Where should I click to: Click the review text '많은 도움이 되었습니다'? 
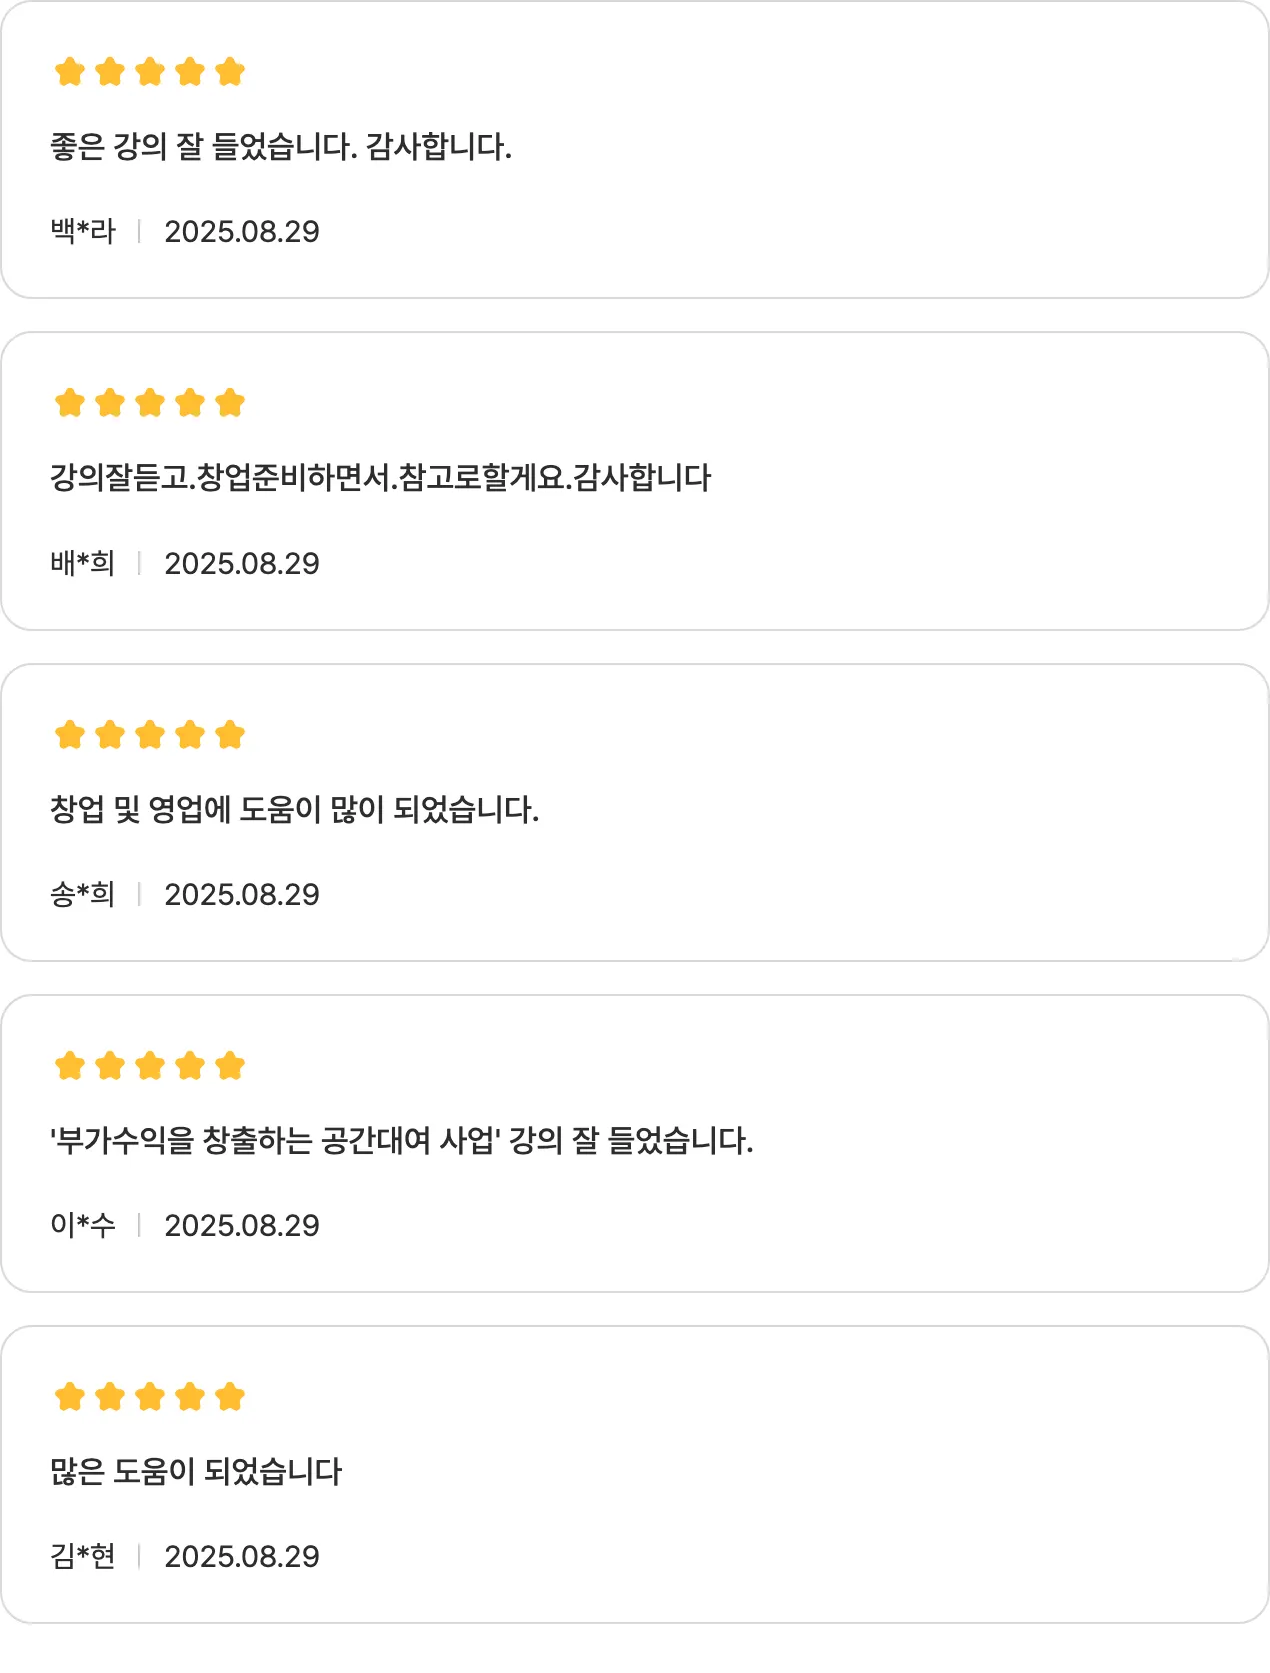[196, 1471]
